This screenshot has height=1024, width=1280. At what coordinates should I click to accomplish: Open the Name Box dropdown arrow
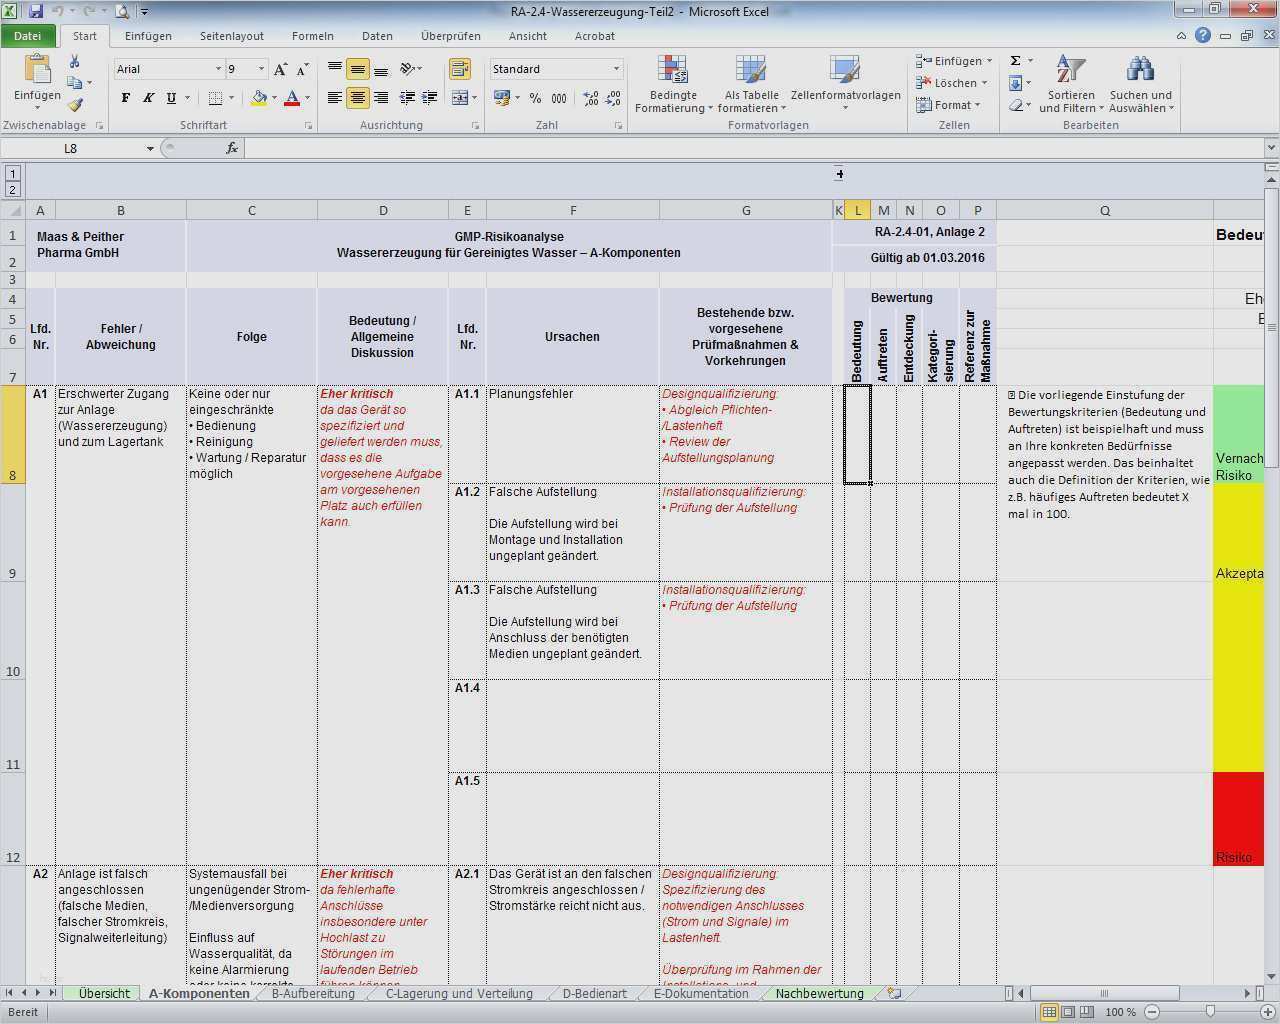150,149
